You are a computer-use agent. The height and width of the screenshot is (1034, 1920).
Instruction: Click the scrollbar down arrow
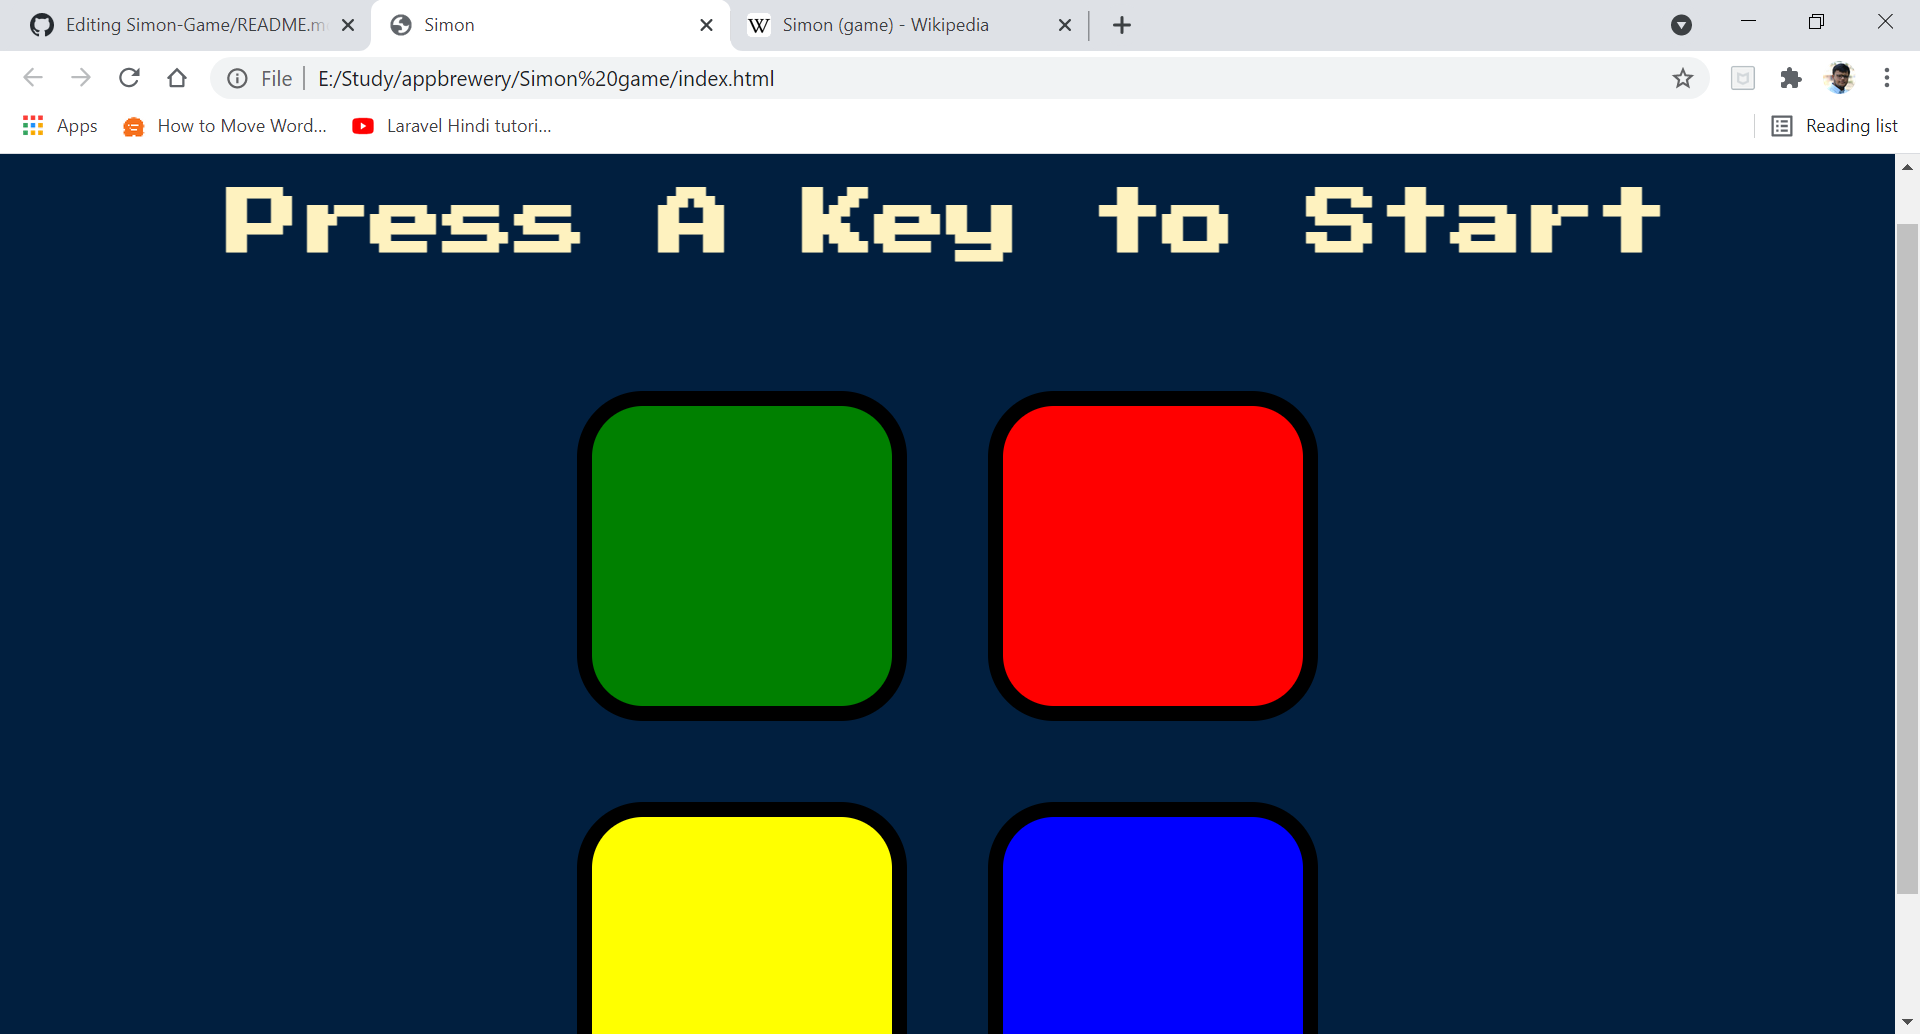pyautogui.click(x=1908, y=1022)
